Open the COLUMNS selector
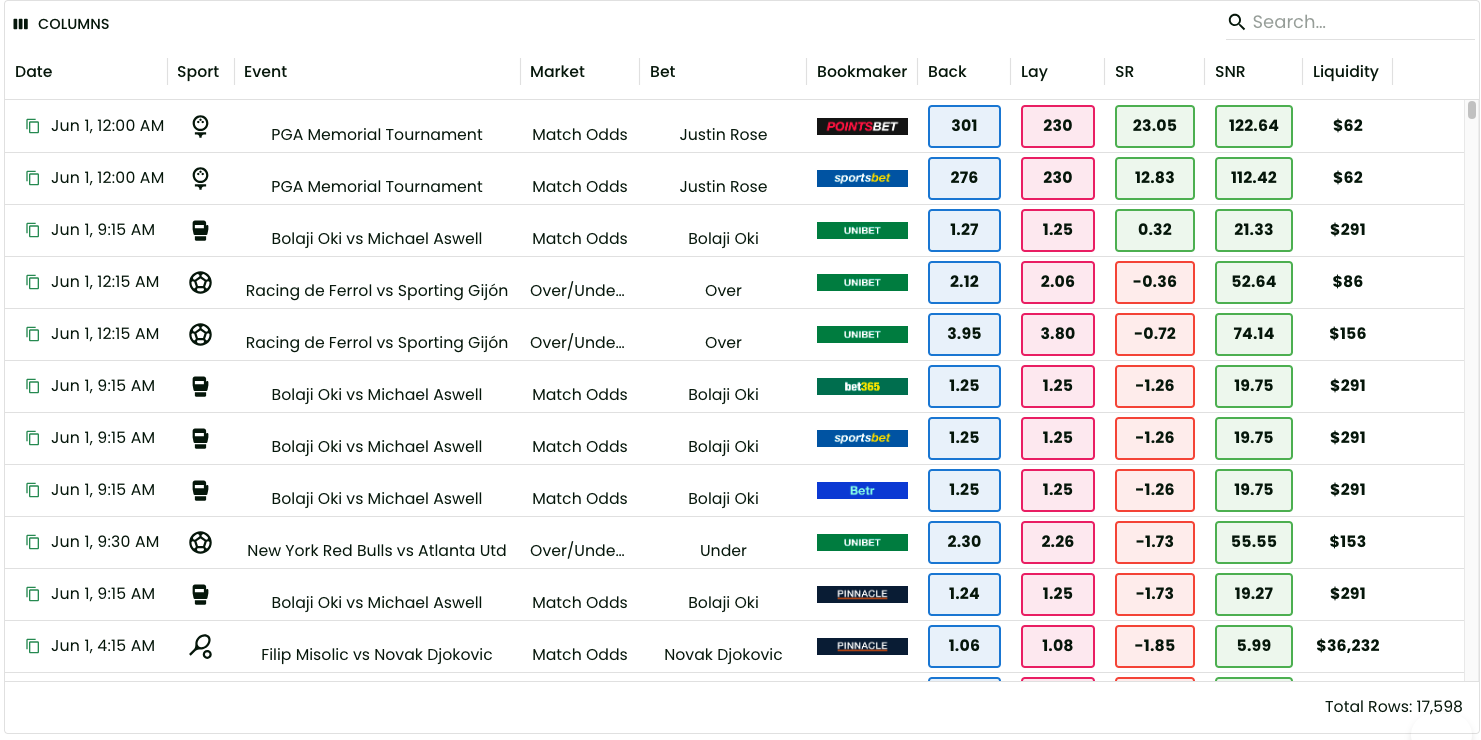The width and height of the screenshot is (1481, 740). [x=62, y=24]
